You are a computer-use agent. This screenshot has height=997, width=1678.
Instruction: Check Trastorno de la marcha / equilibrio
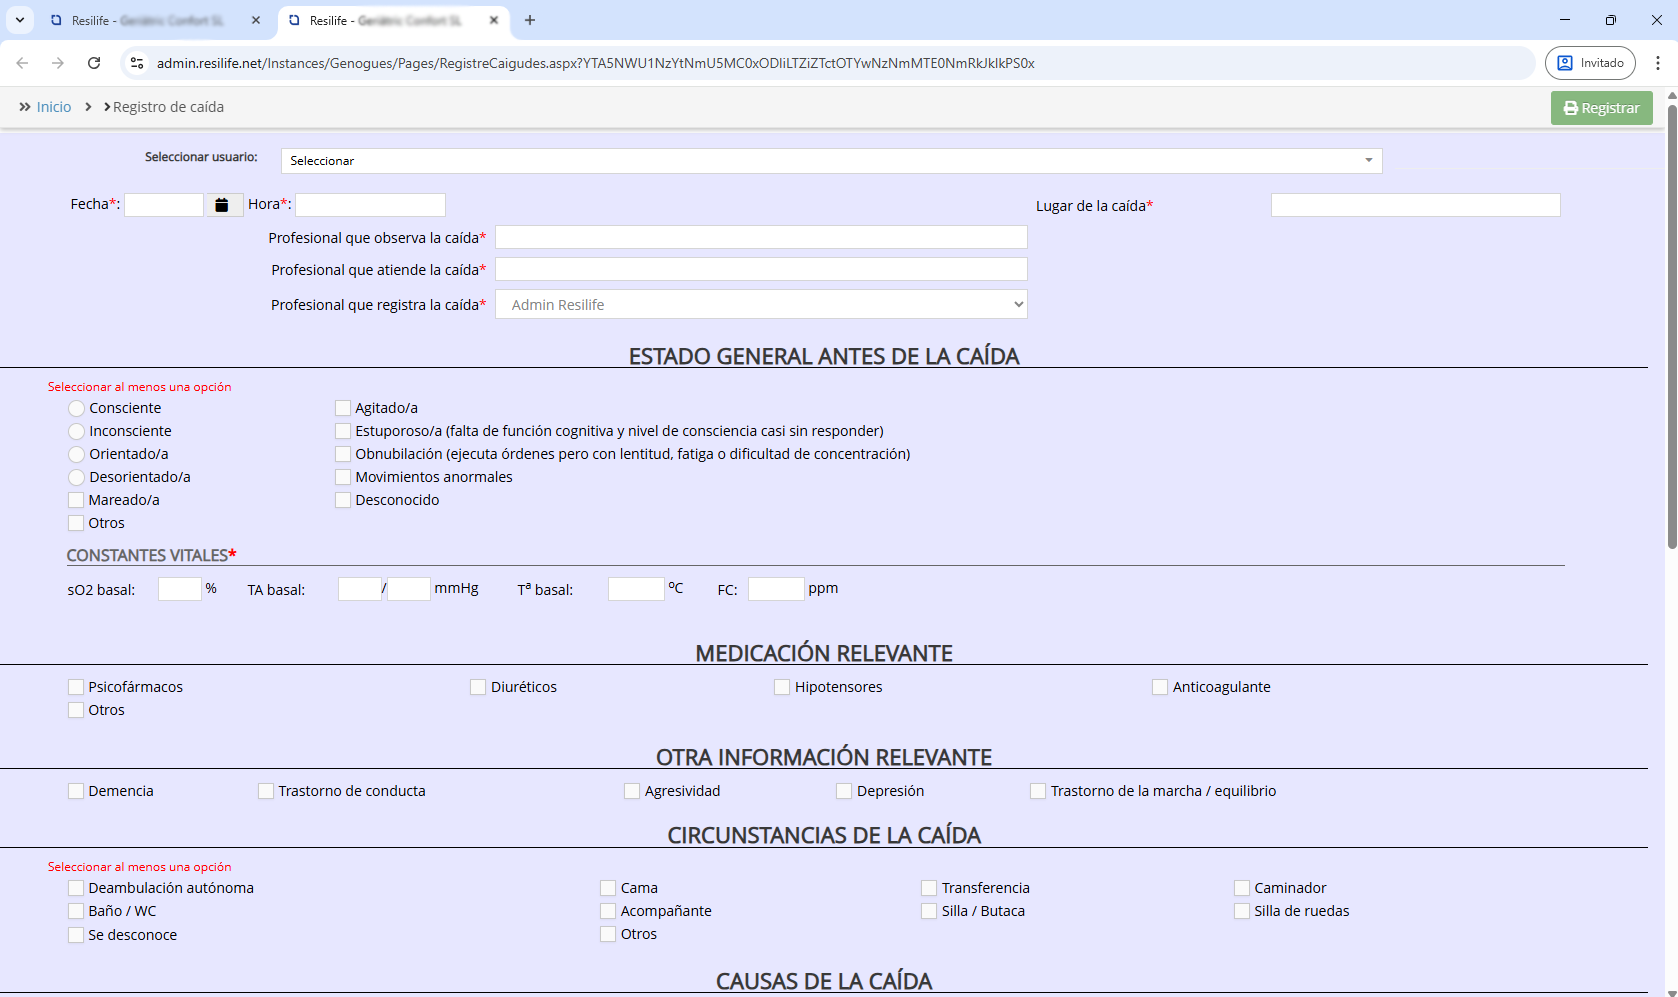pos(1038,791)
